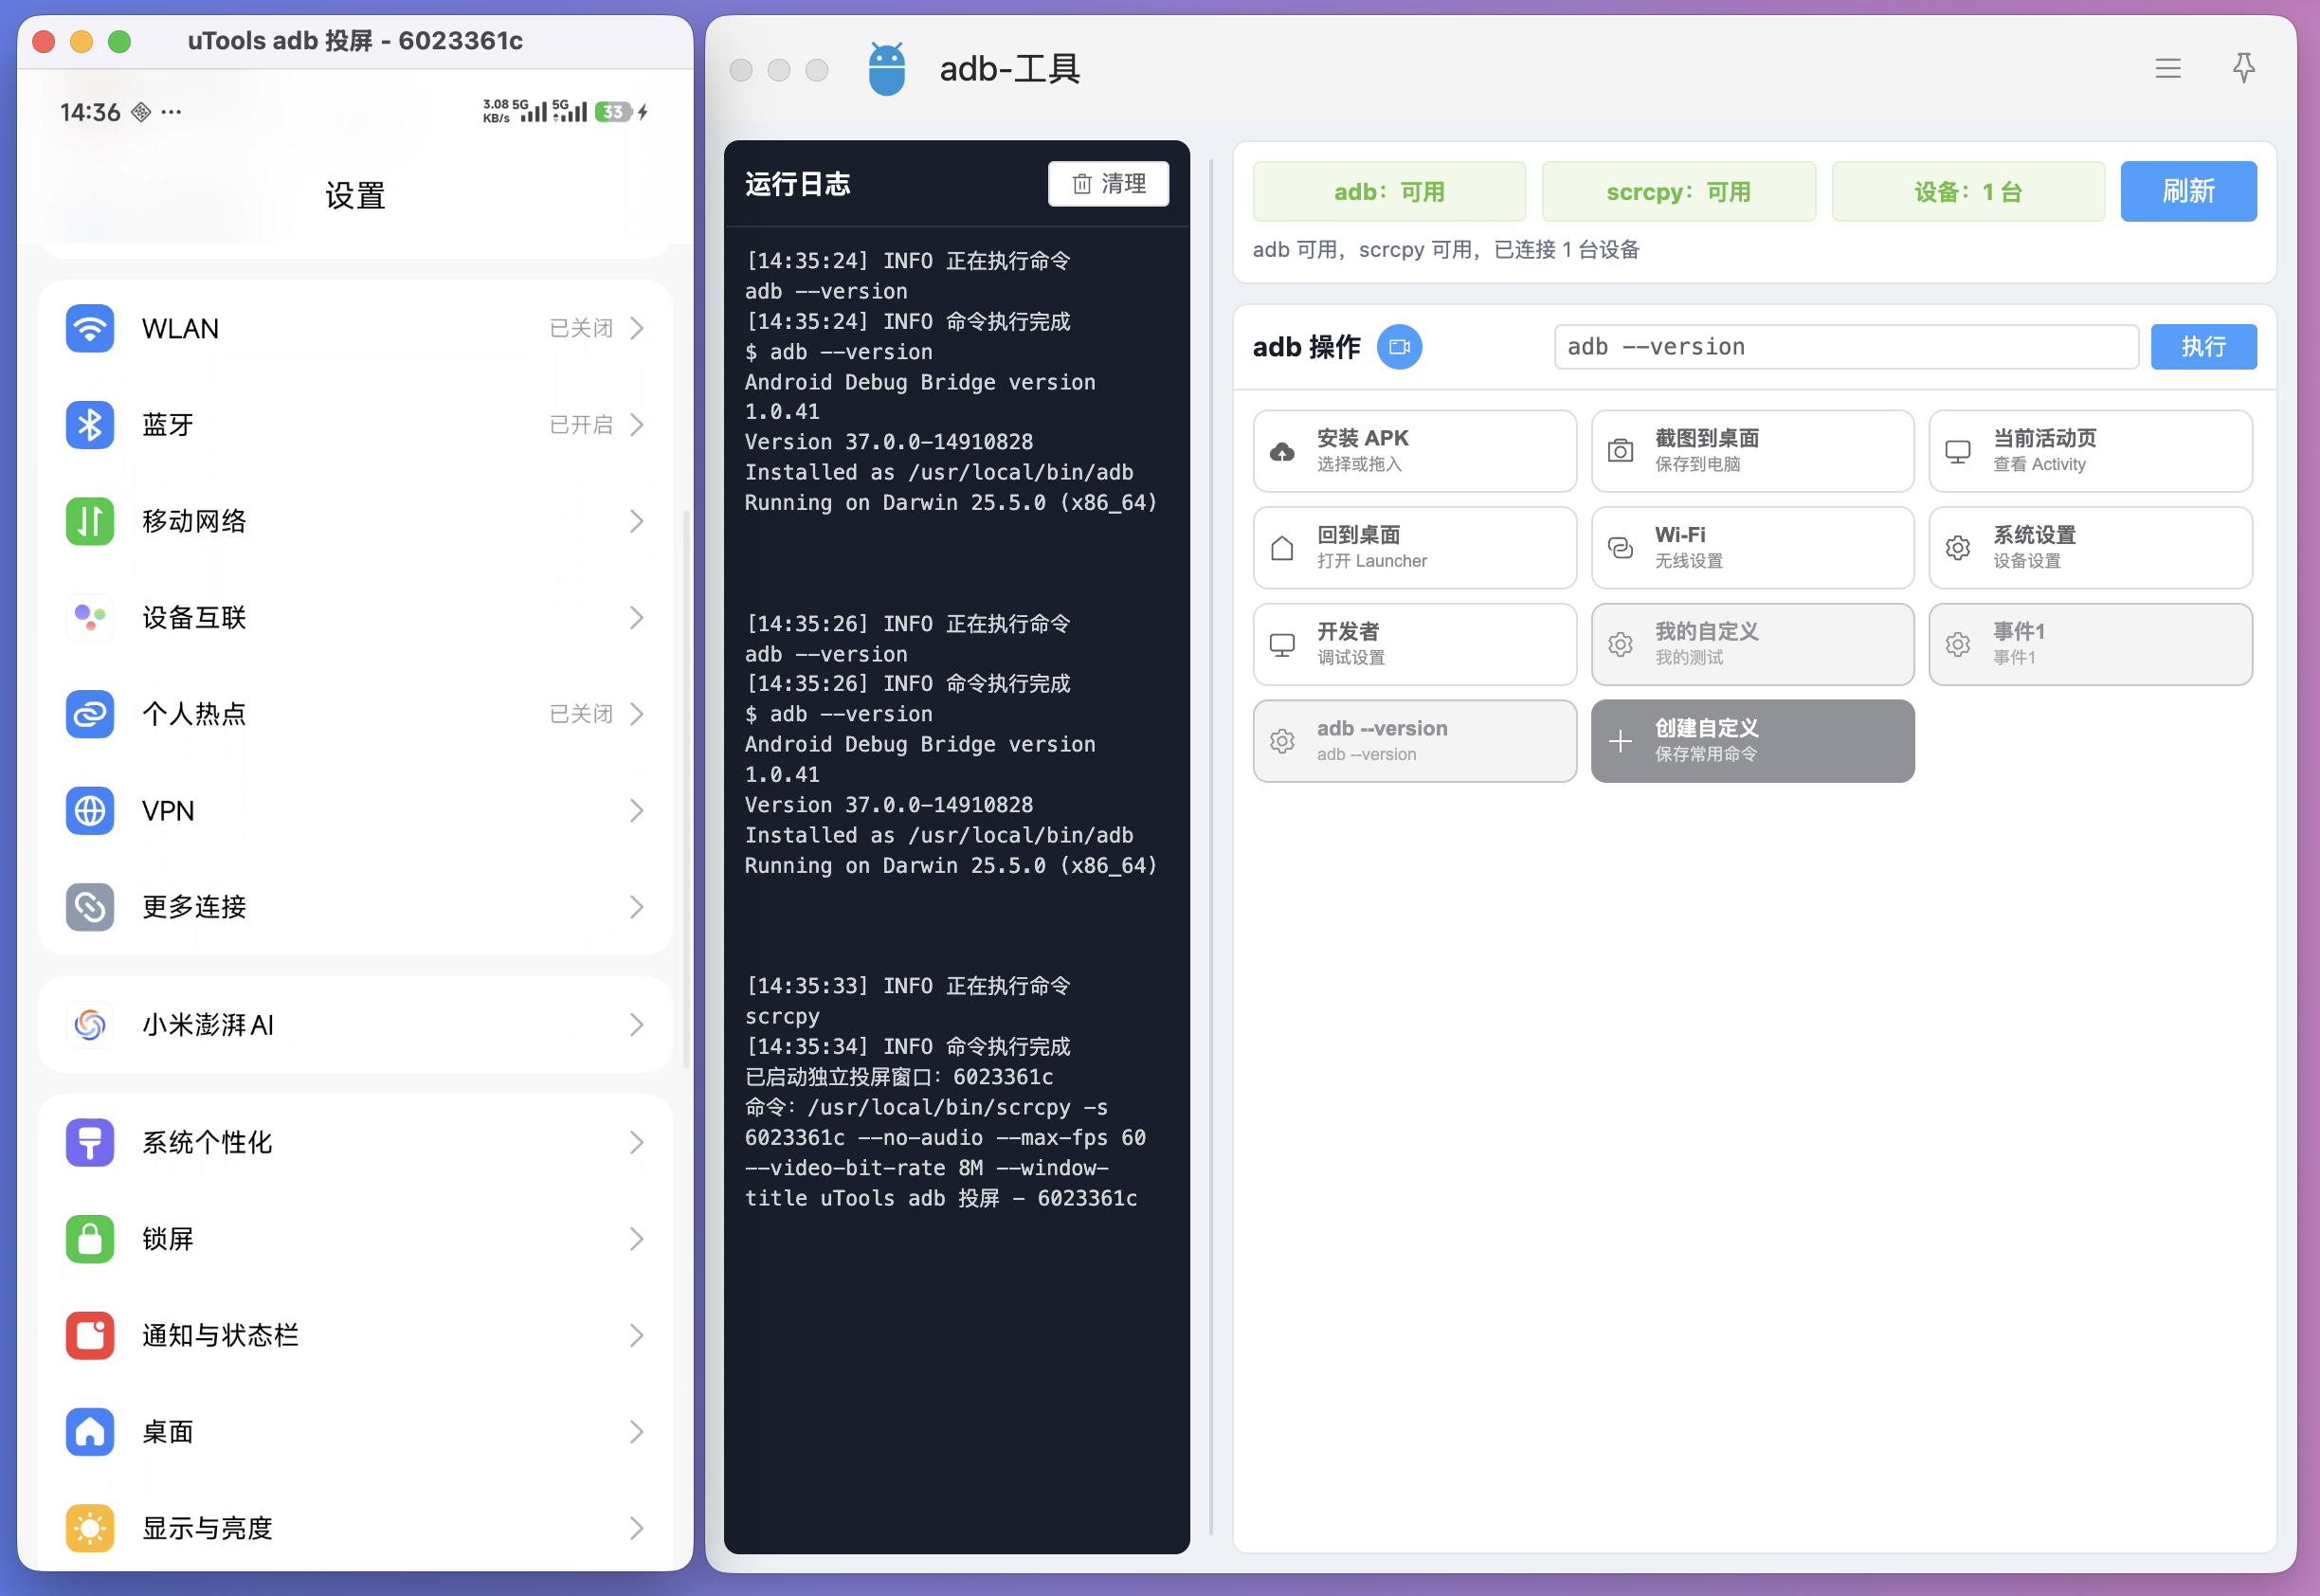Viewport: 2320px width, 1596px height.
Task: Click the 显示与亮度 label text
Action: coord(207,1528)
